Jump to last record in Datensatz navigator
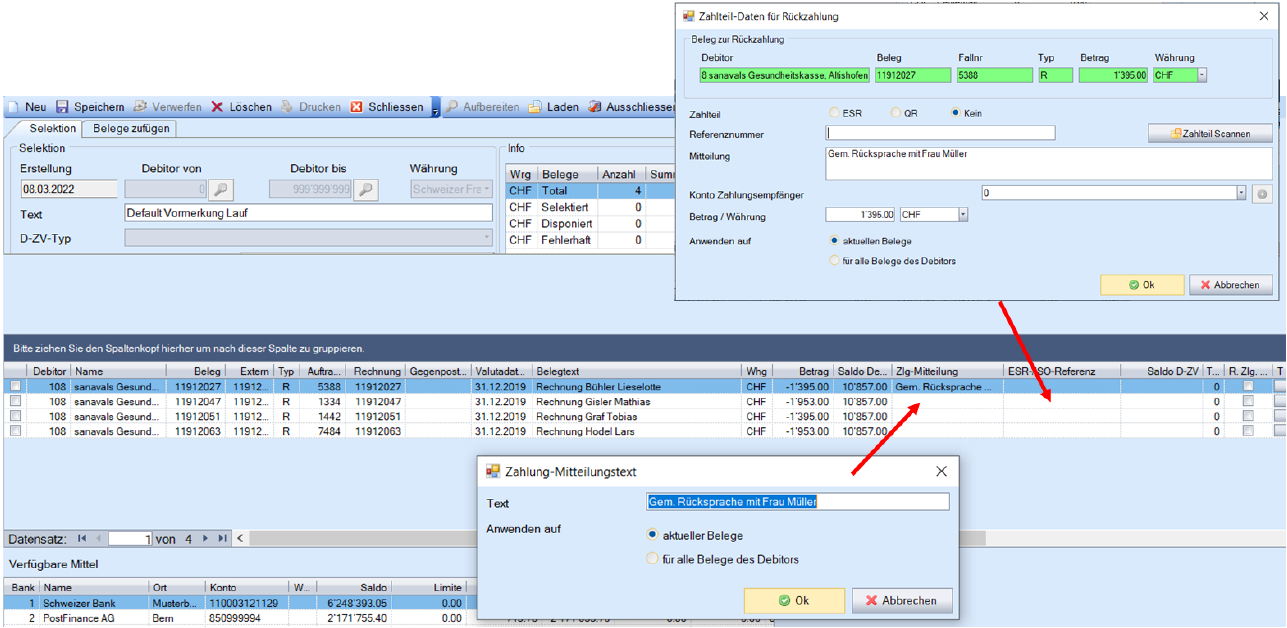The width and height of the screenshot is (1287, 628). click(x=222, y=538)
